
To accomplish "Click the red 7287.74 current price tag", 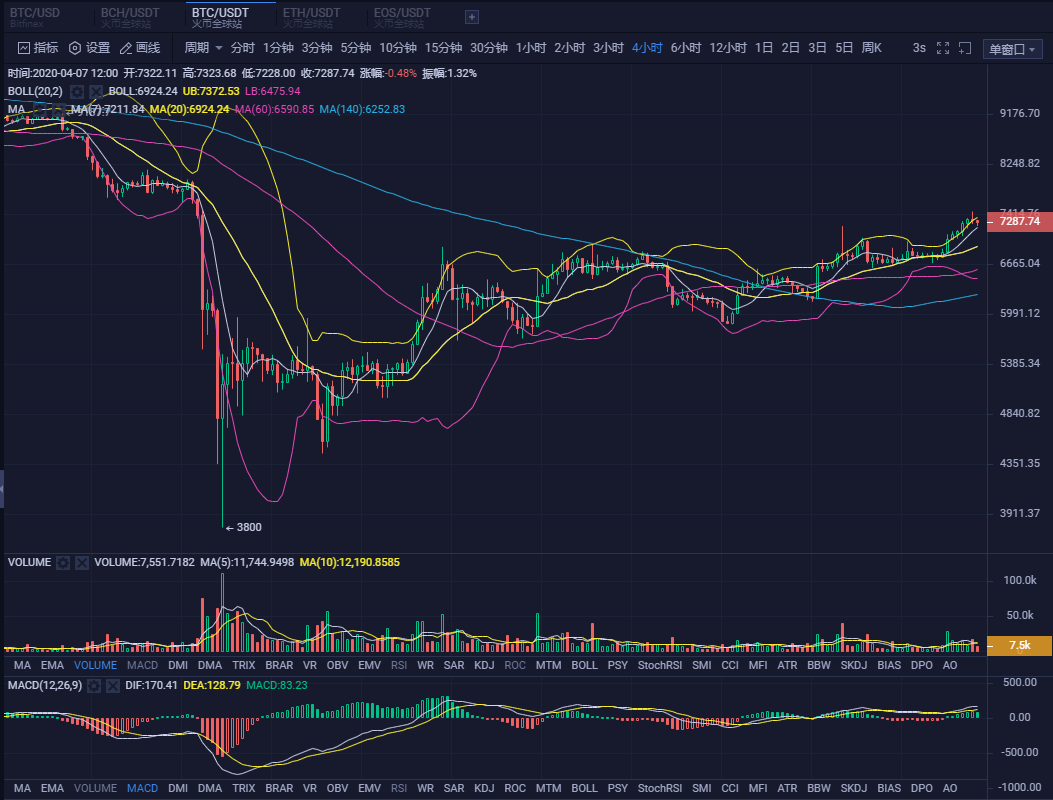I will pyautogui.click(x=1019, y=221).
